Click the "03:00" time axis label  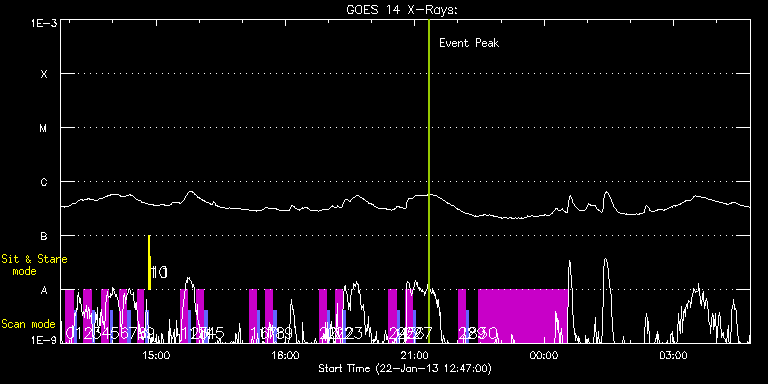(x=673, y=355)
